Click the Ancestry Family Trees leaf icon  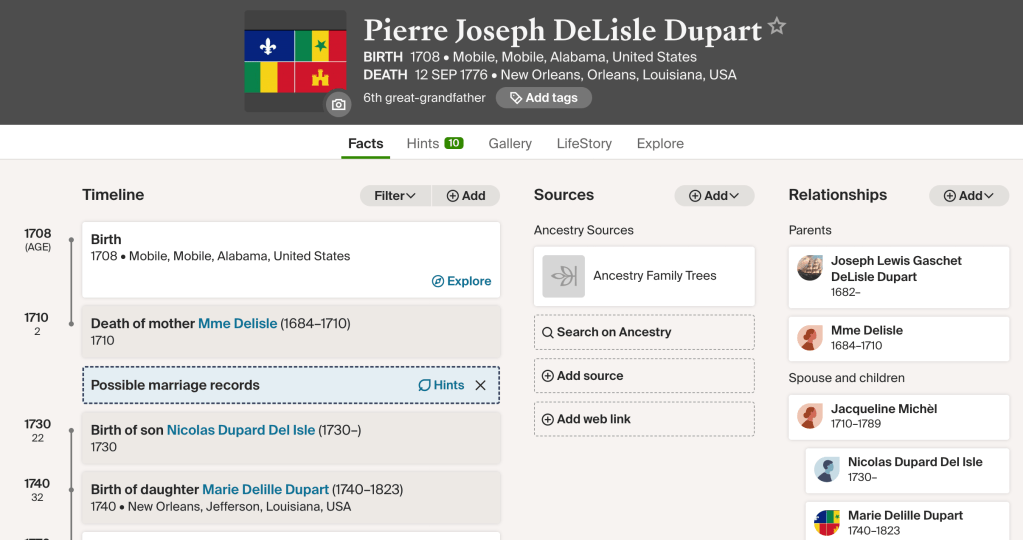564,276
